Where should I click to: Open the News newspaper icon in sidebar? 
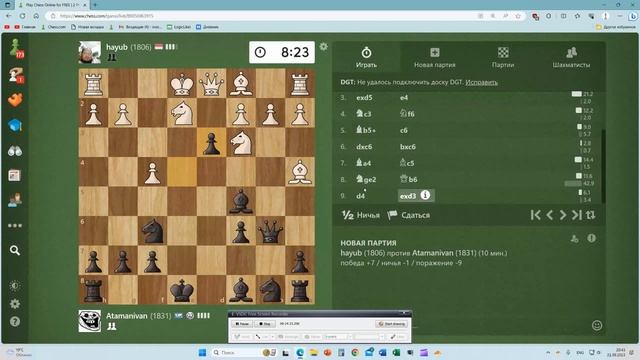point(15,176)
